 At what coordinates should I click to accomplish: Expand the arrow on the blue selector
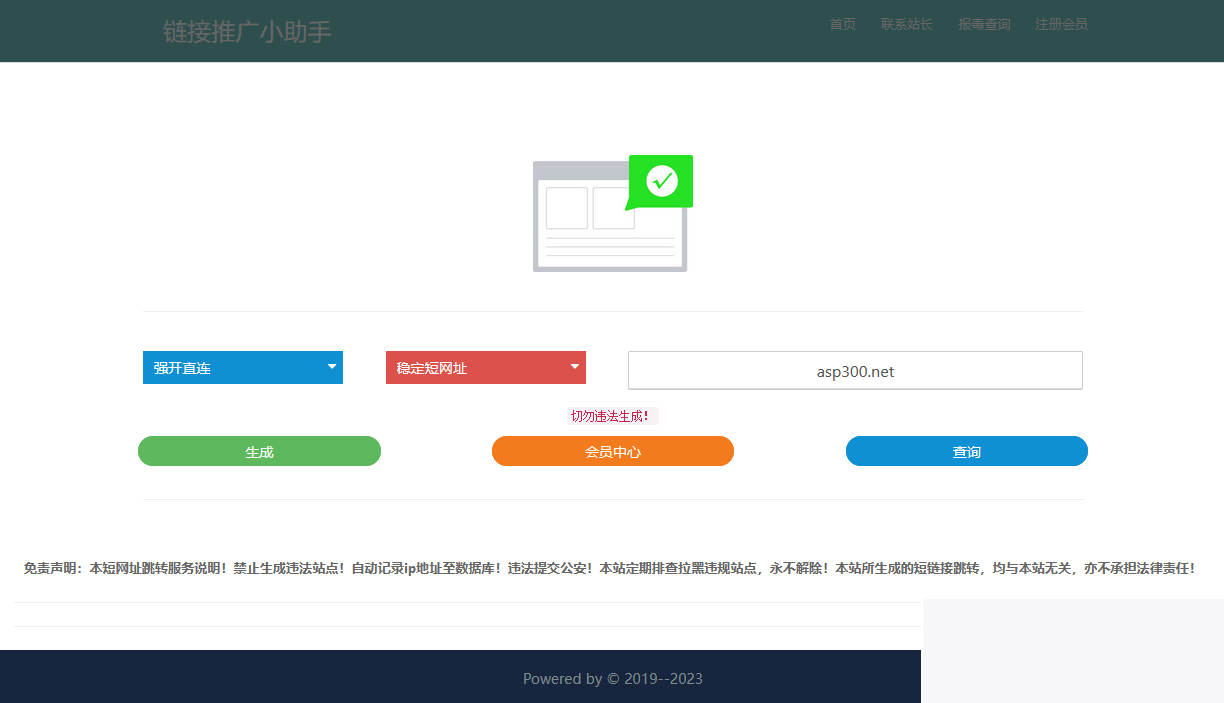tap(331, 367)
